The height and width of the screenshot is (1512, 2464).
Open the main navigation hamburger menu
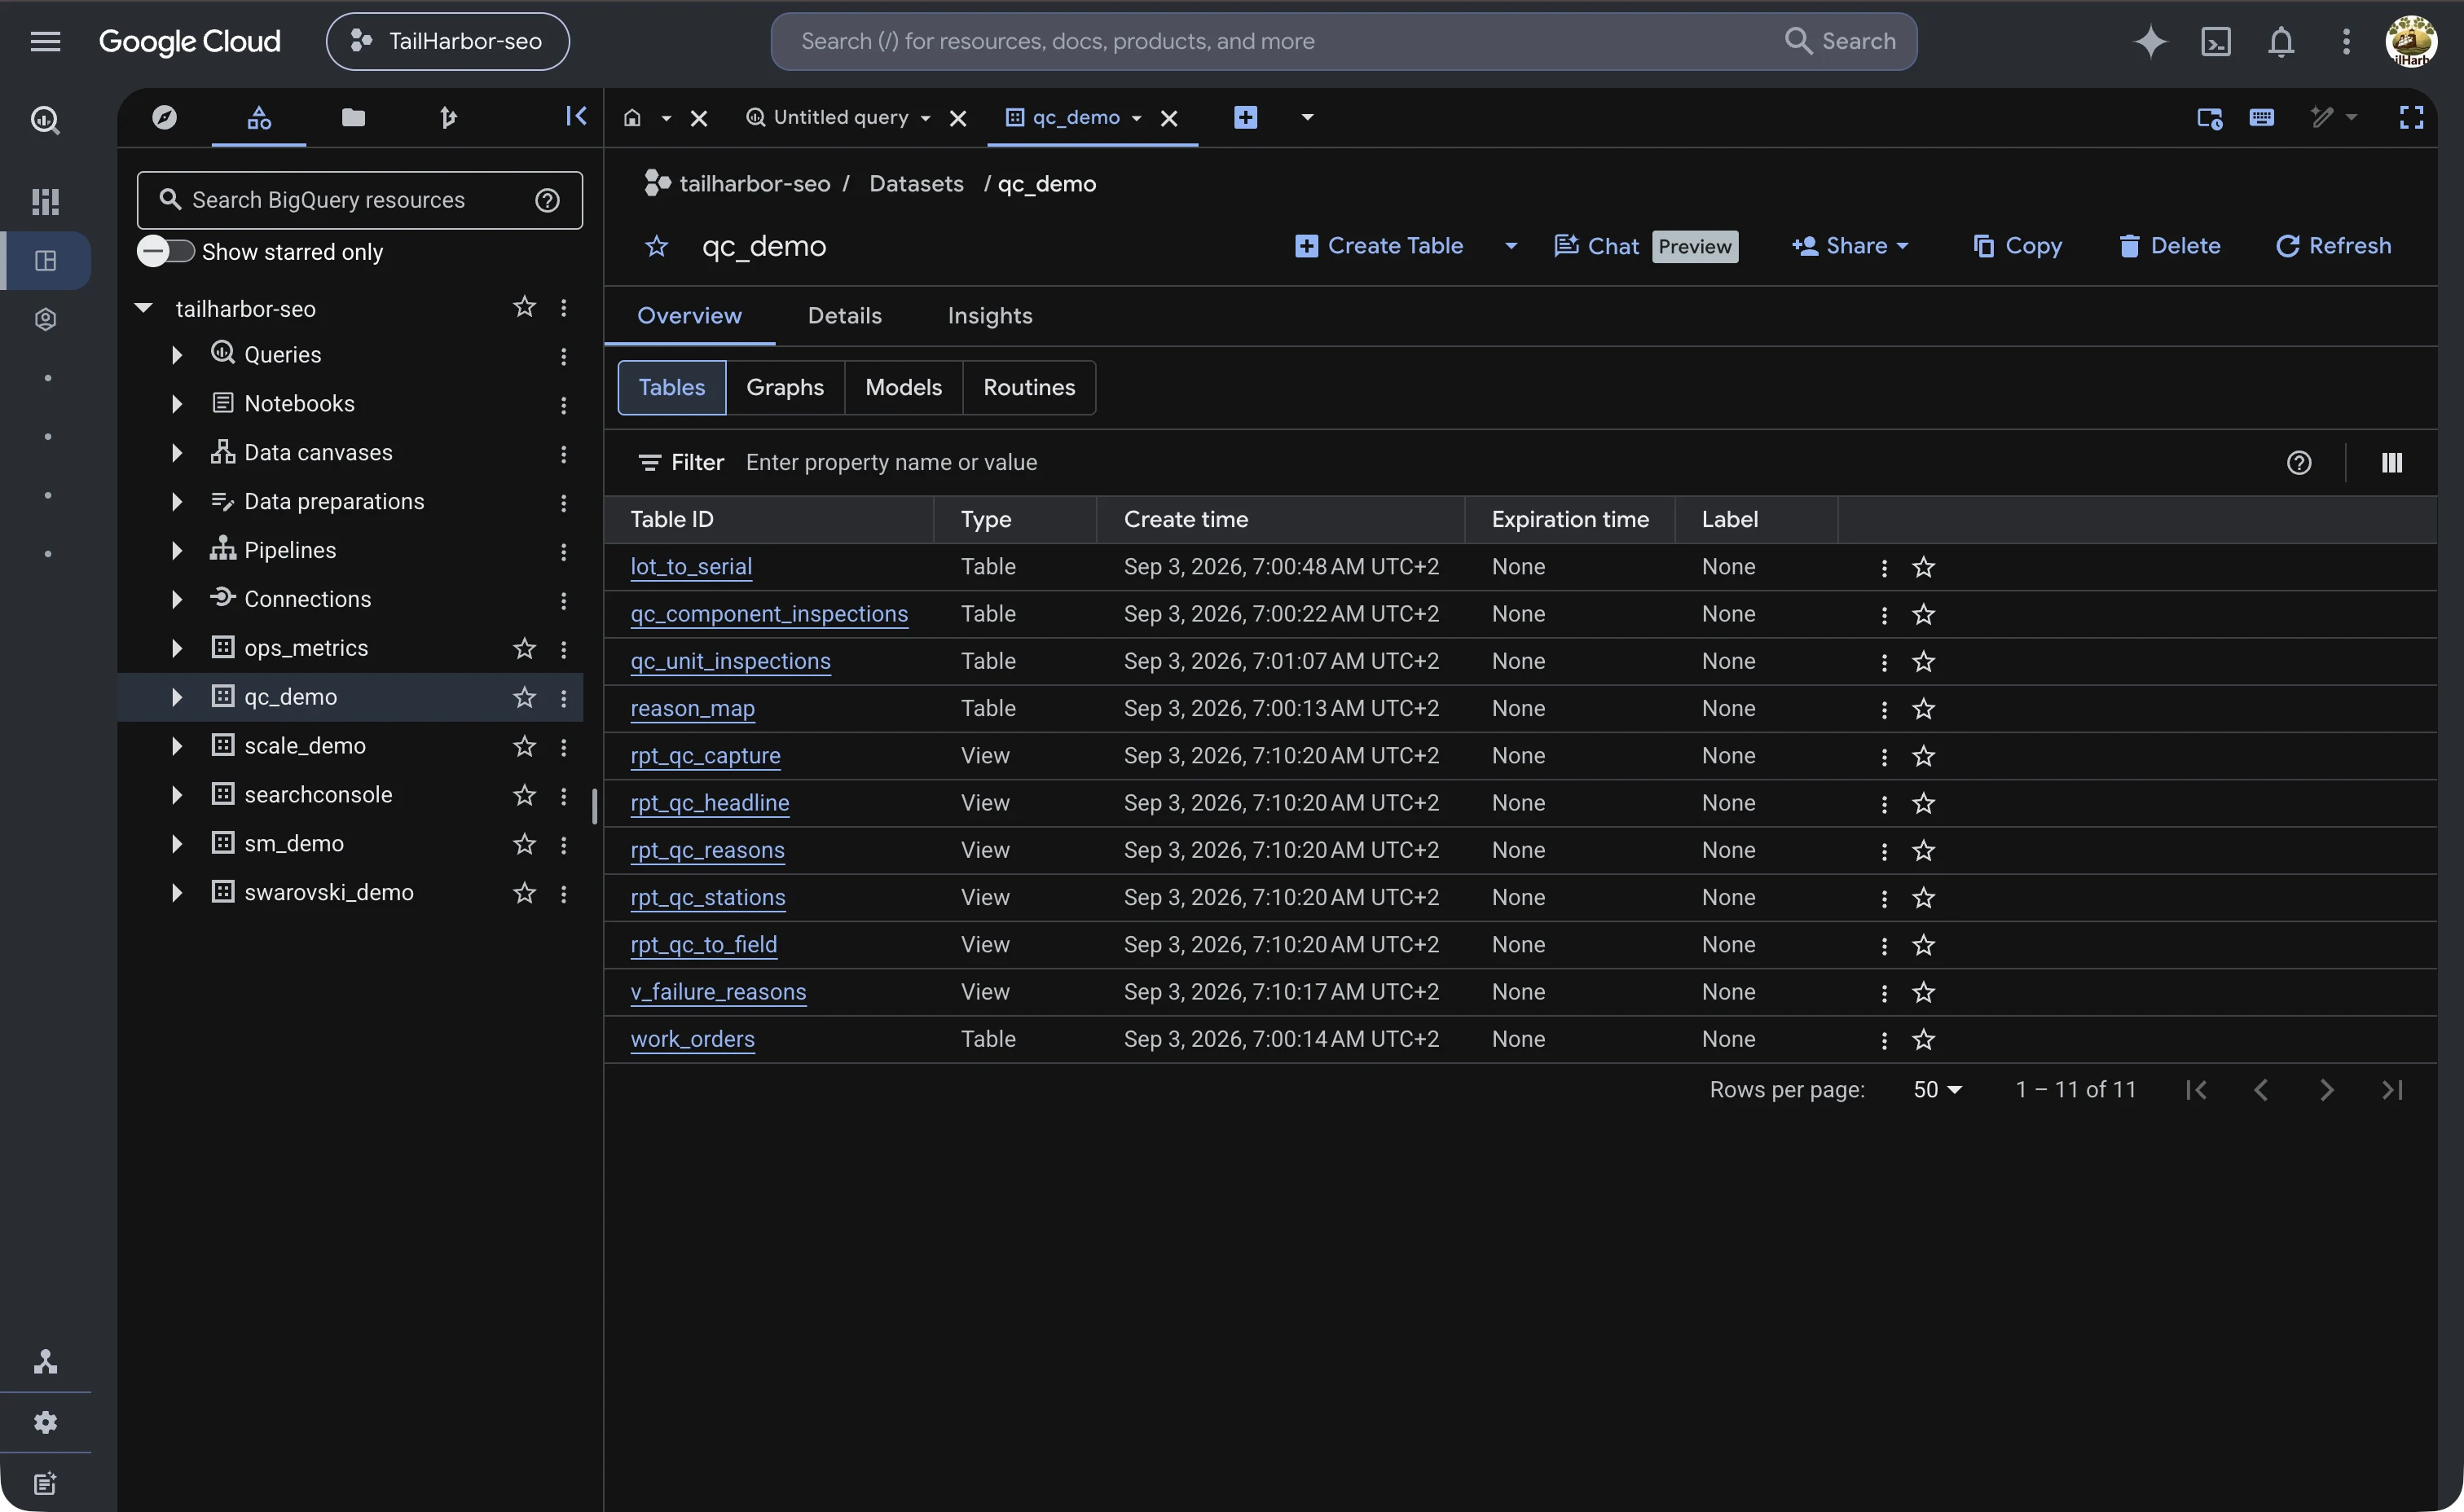(x=45, y=41)
